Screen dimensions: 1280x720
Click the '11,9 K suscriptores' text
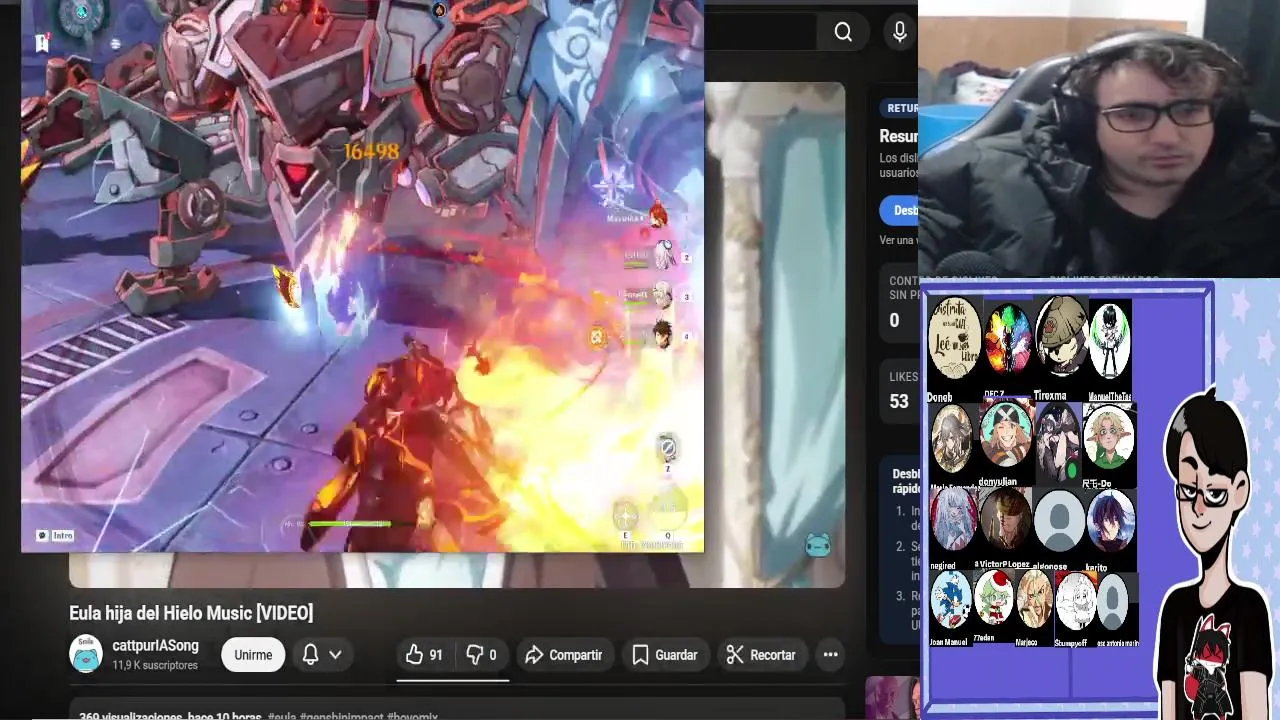pos(155,665)
